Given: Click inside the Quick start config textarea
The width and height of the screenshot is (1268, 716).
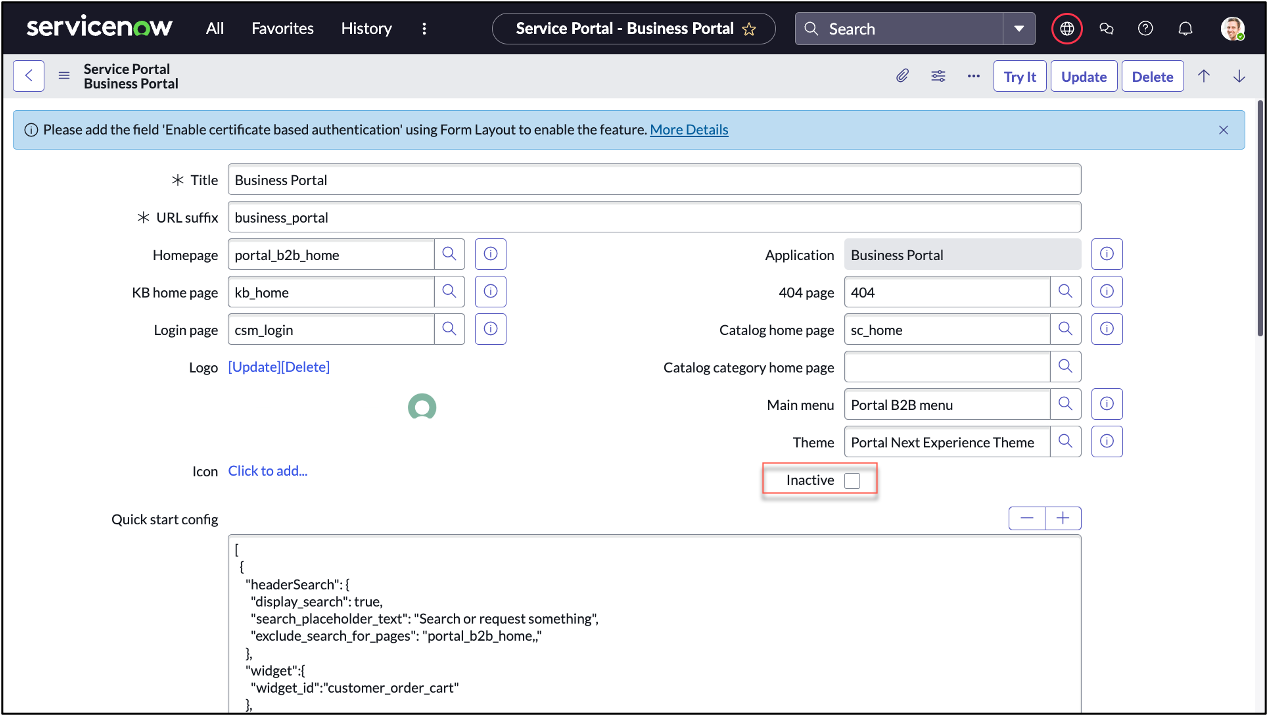Looking at the screenshot, I should (x=655, y=623).
